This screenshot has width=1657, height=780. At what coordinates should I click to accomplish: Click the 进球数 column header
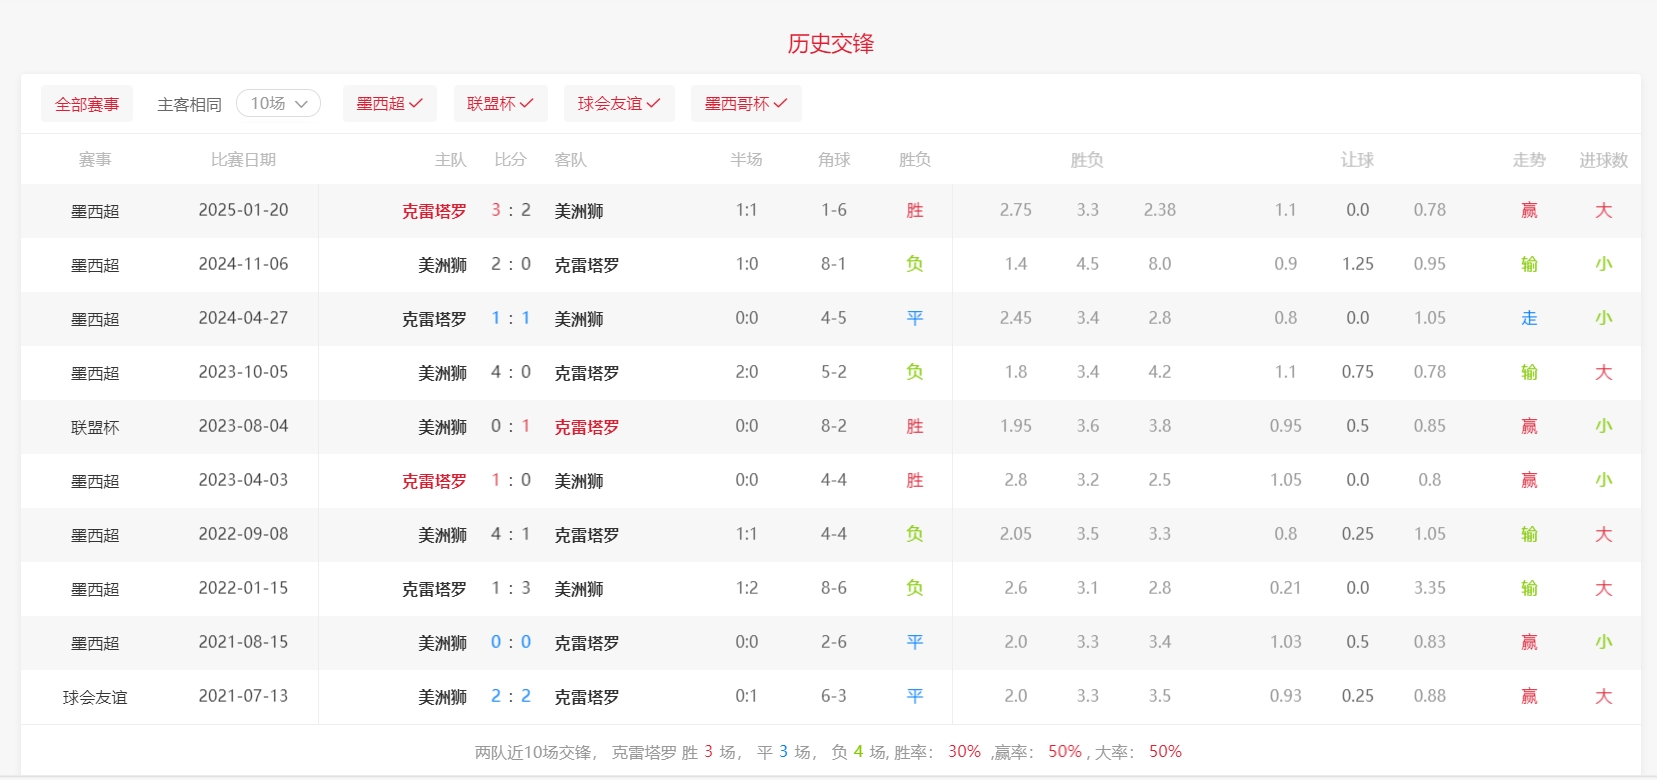click(1603, 160)
